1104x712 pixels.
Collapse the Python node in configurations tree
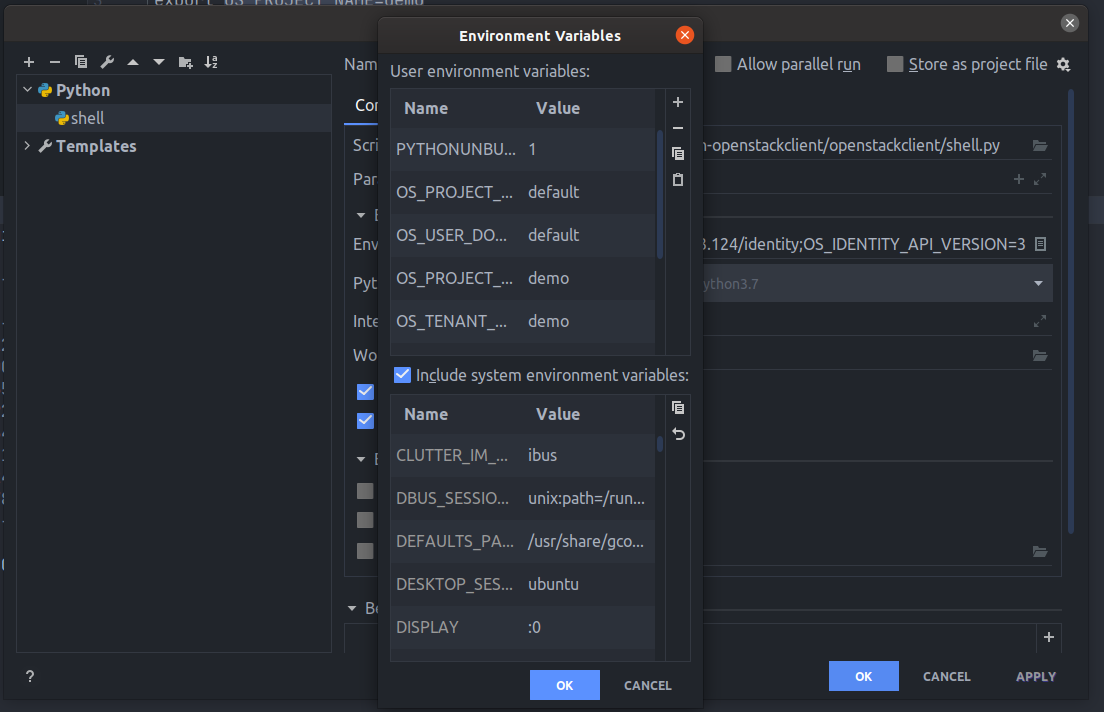click(27, 89)
